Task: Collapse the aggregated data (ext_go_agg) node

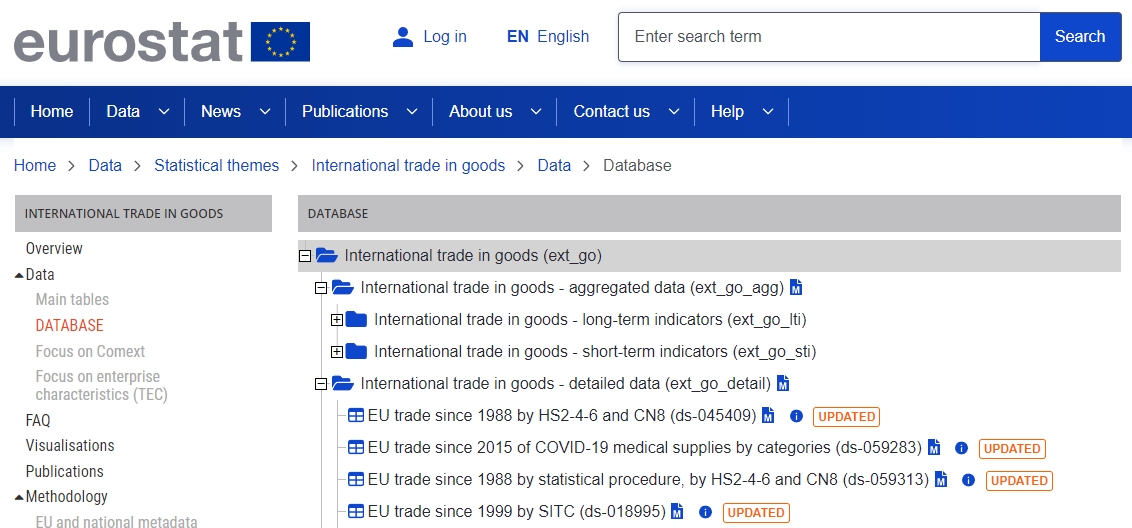Action: [x=321, y=288]
